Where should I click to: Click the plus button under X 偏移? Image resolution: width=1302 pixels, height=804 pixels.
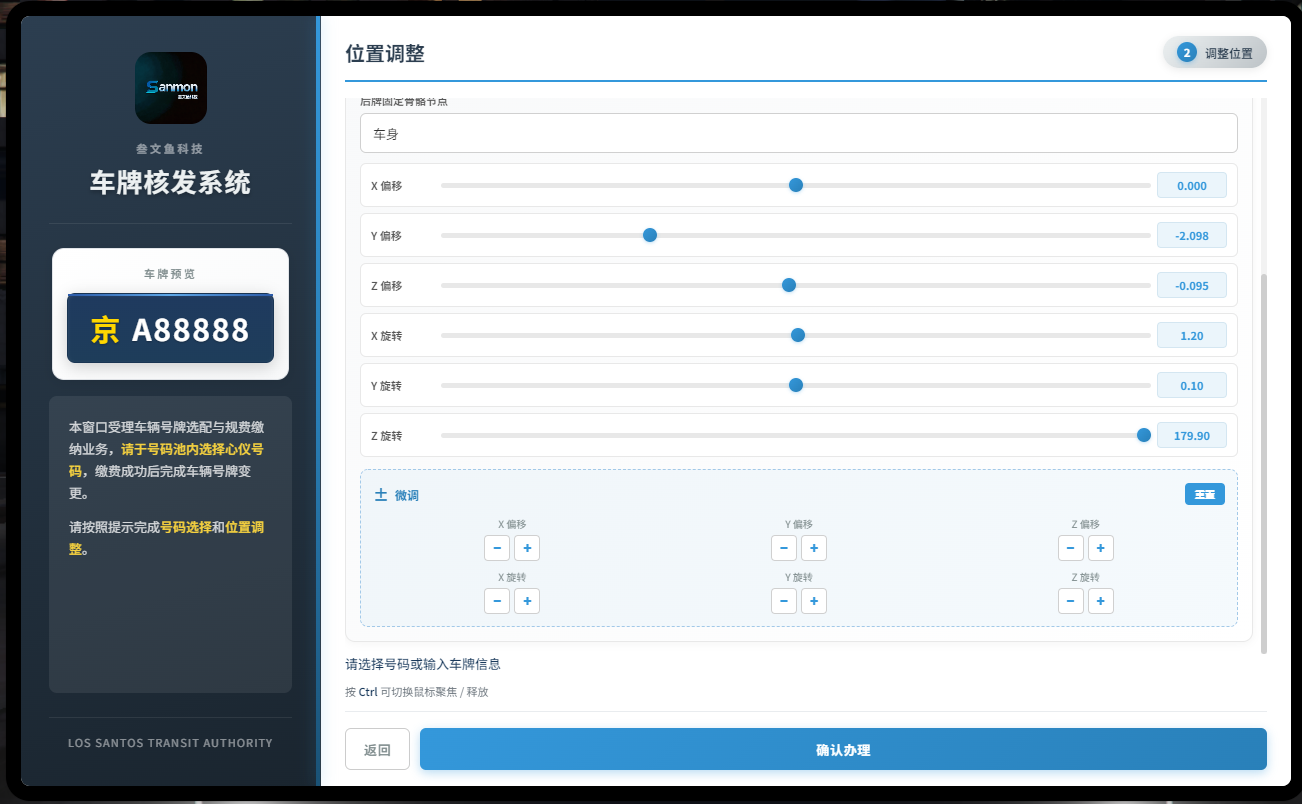[x=527, y=548]
